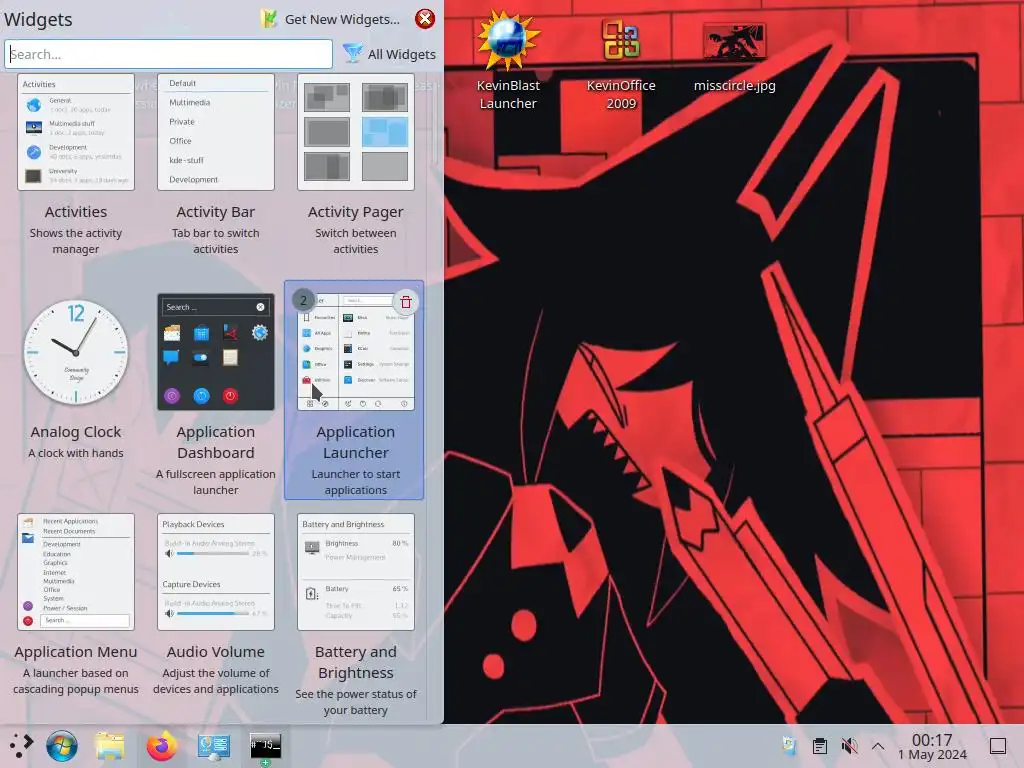Open KevinOffice 2009 desktop icon
Screen dimensions: 1024x768
coord(621,60)
